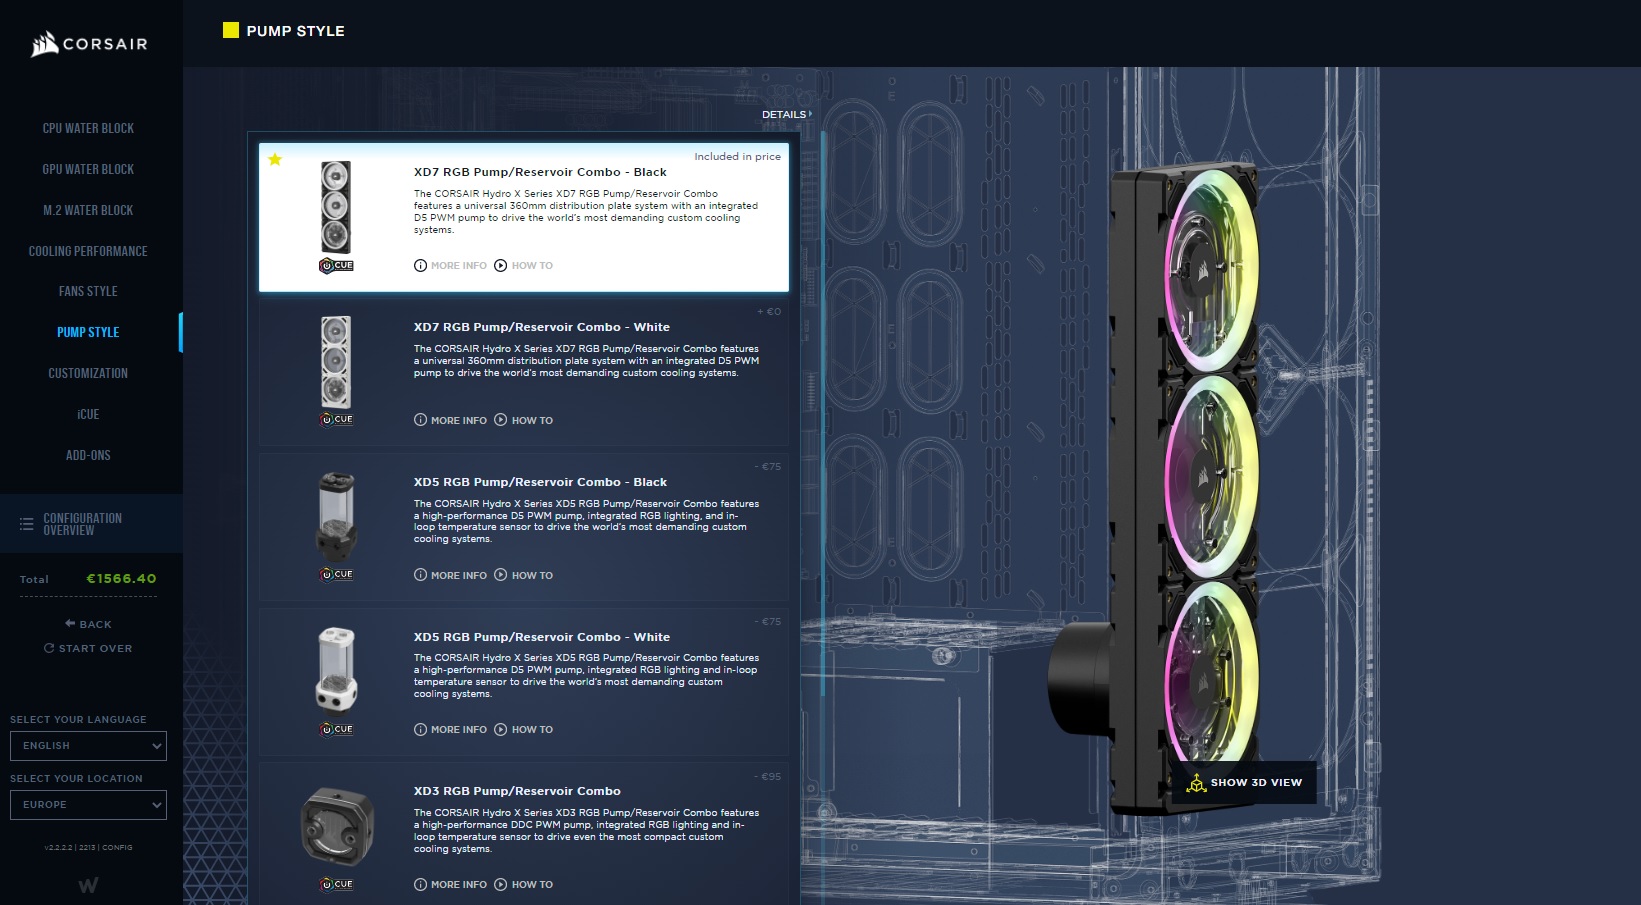Screen dimensions: 1641x905
Task: Click How To for XD7 Black
Action: [523, 266]
